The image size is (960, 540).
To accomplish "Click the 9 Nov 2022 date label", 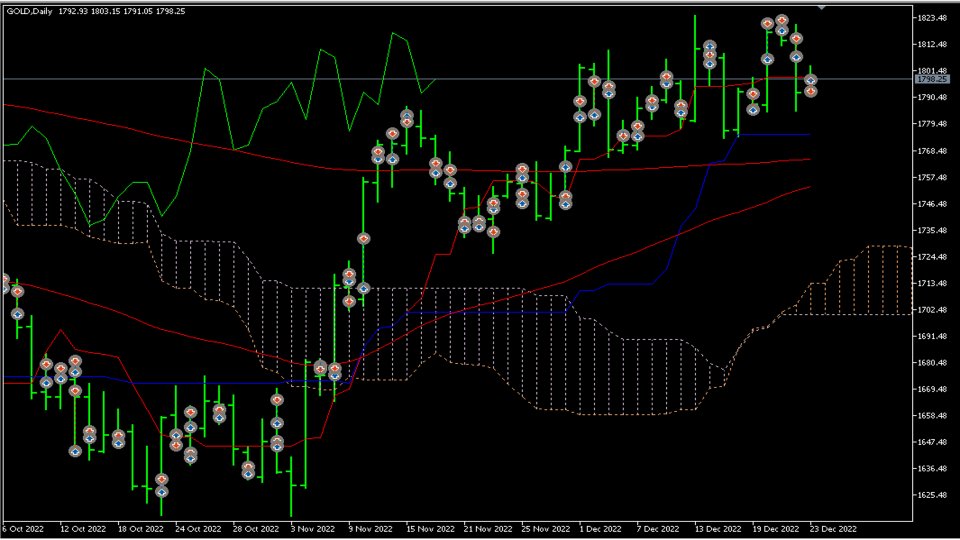I will [370, 529].
